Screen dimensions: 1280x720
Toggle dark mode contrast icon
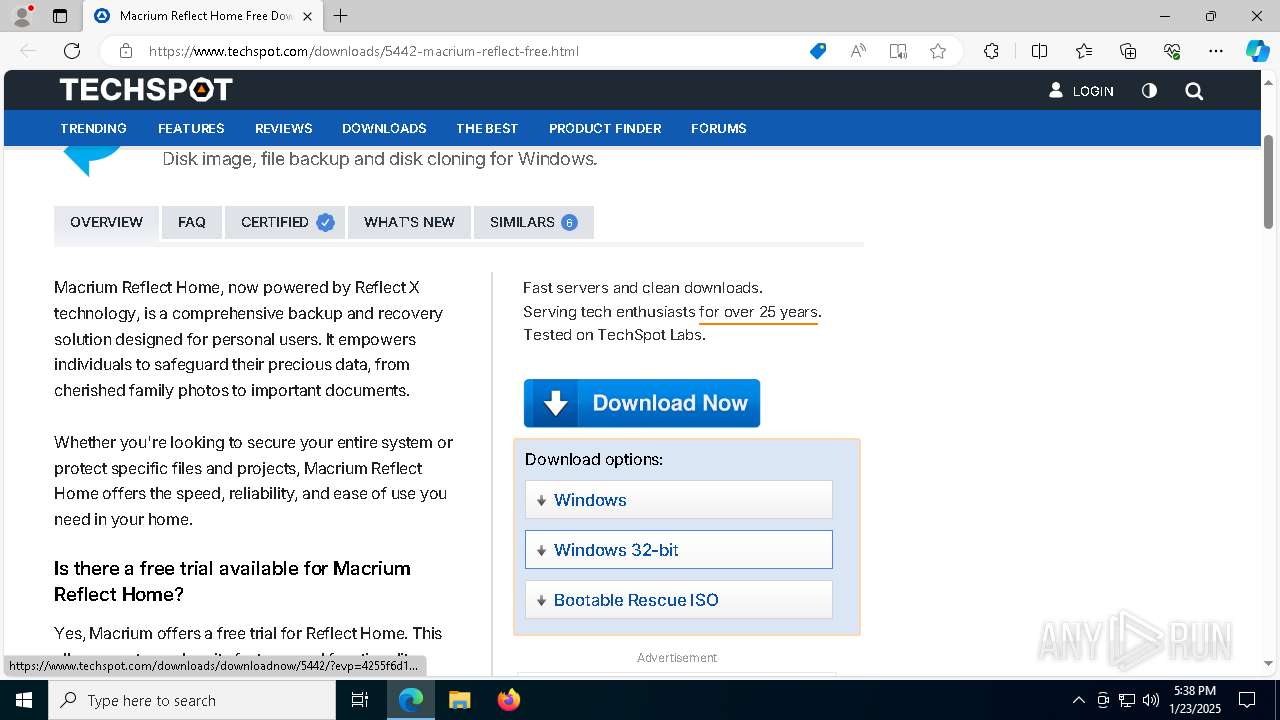pyautogui.click(x=1149, y=91)
